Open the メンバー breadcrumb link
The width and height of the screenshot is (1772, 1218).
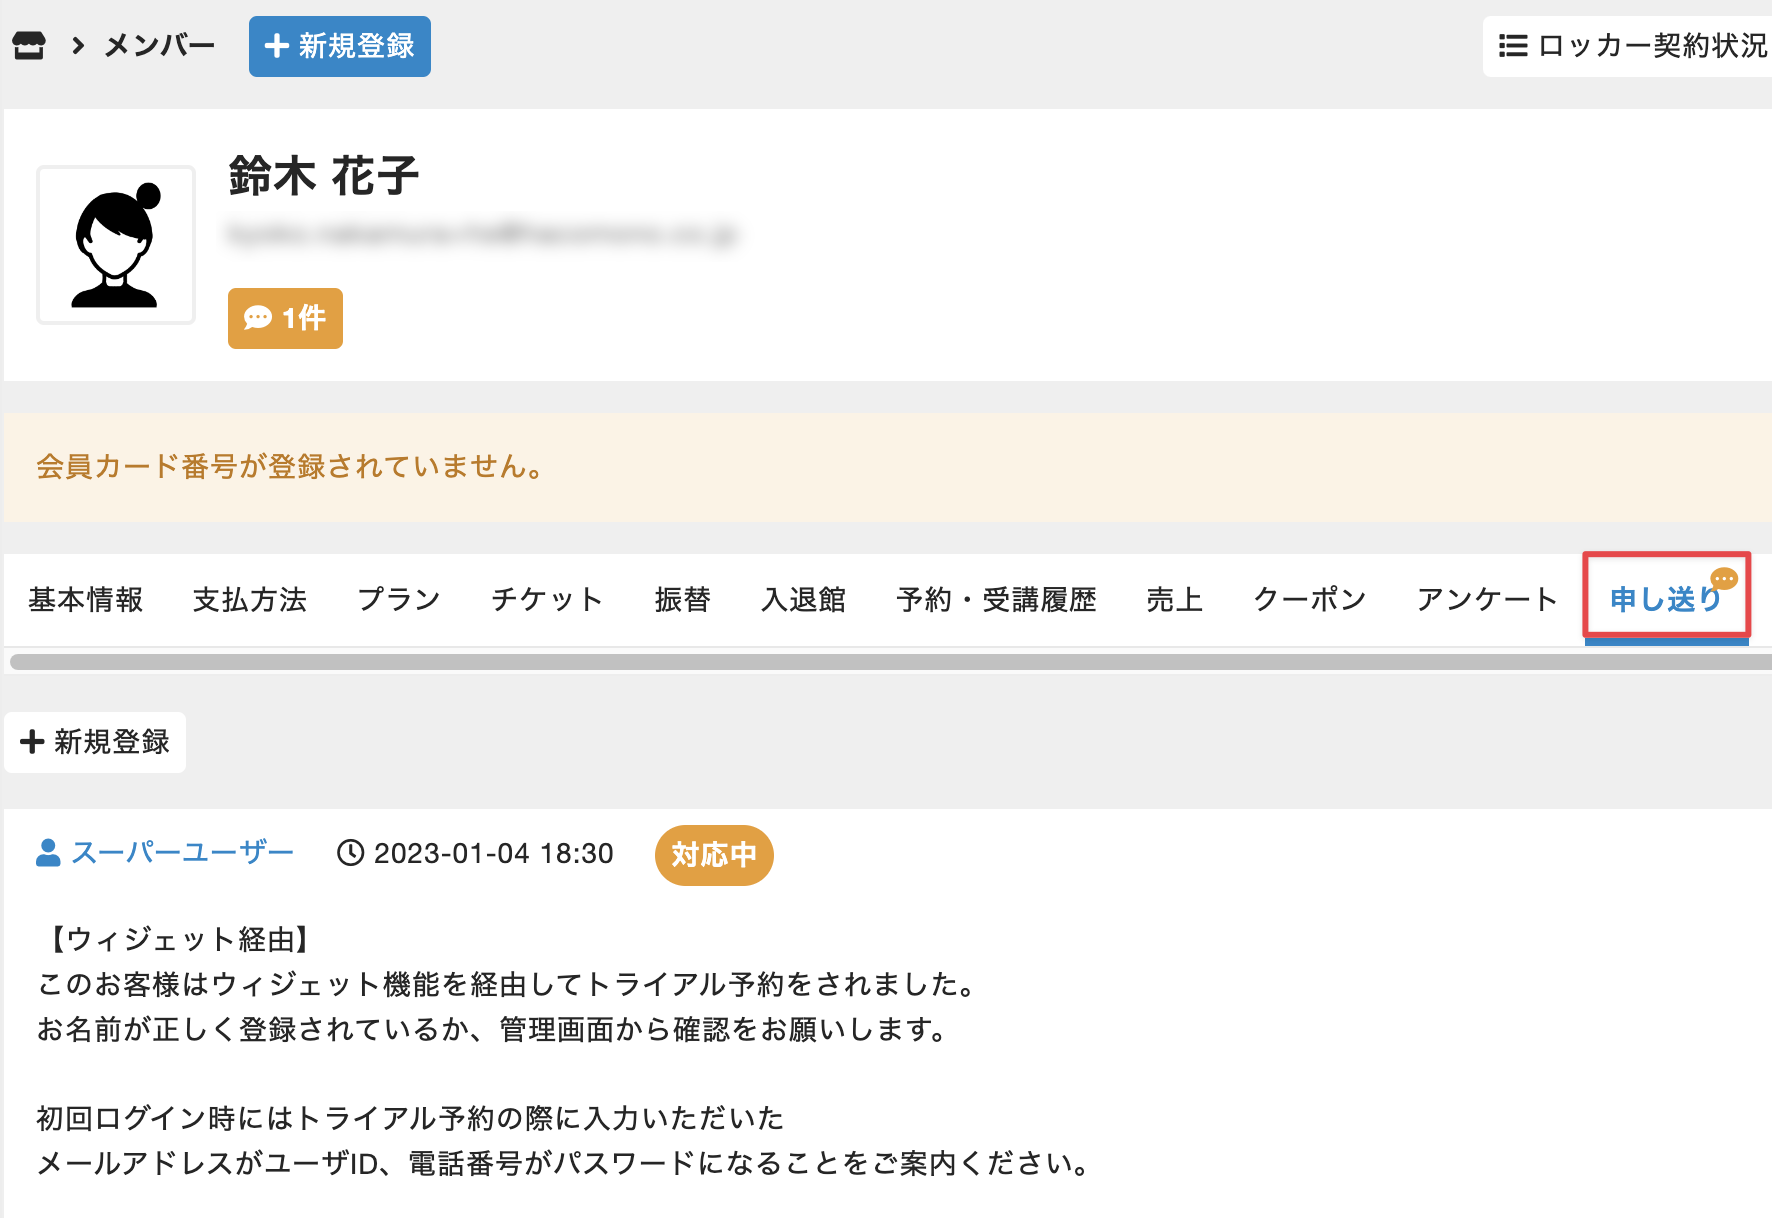(159, 46)
